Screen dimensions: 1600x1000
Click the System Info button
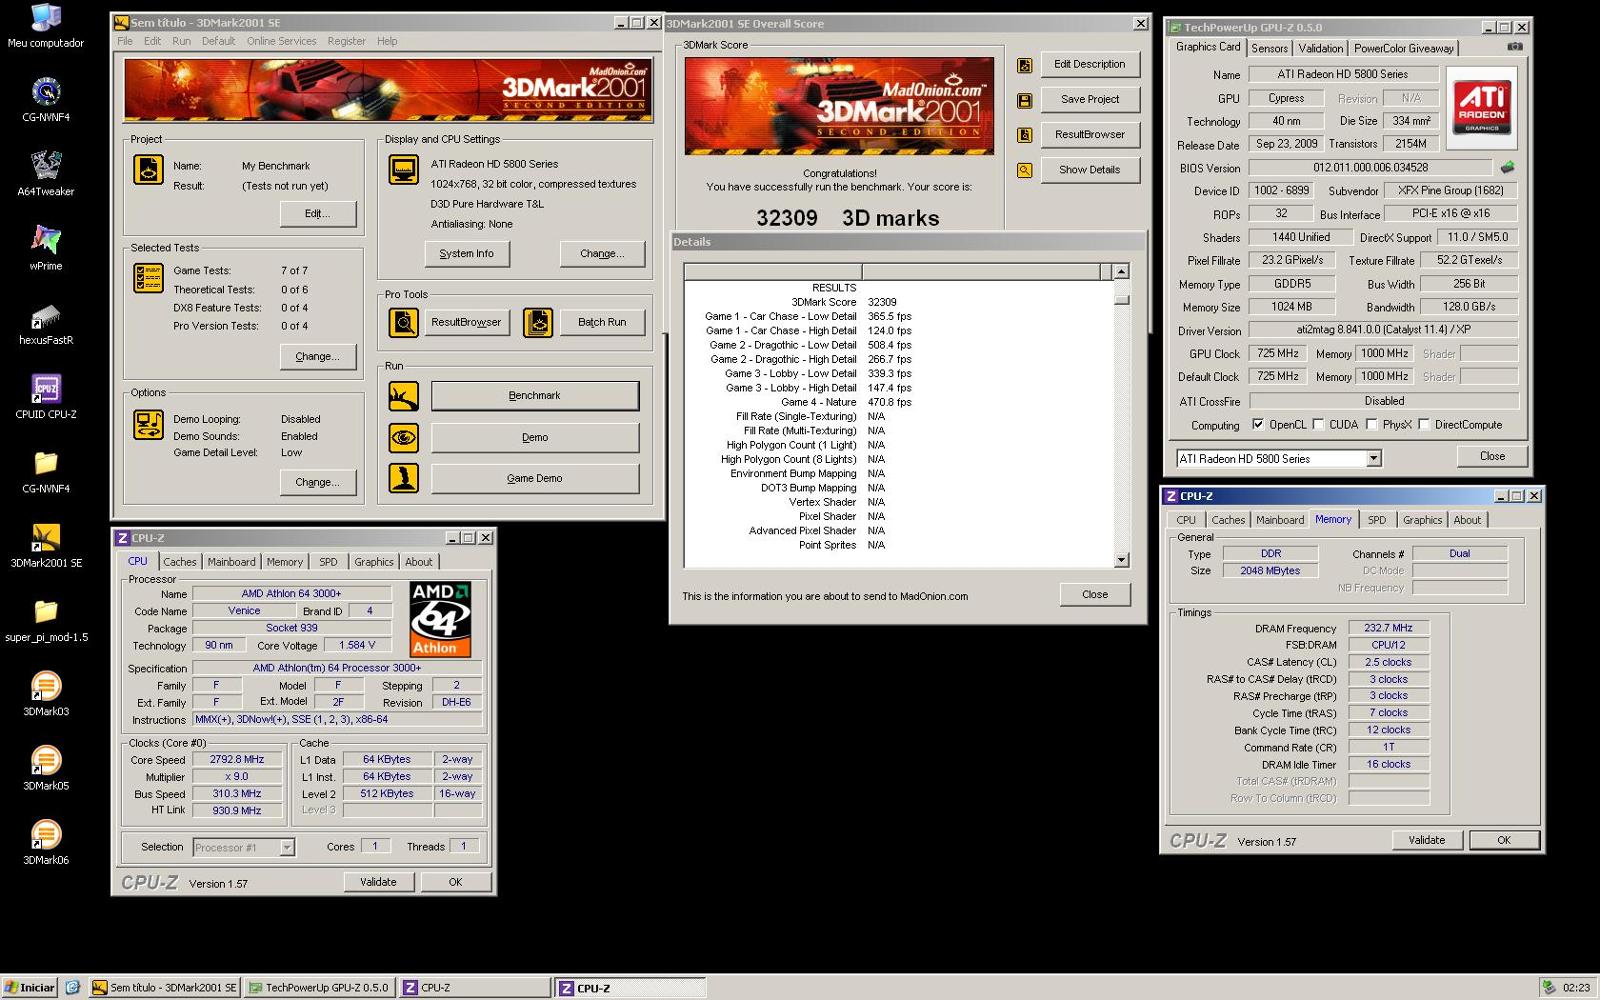coord(466,254)
